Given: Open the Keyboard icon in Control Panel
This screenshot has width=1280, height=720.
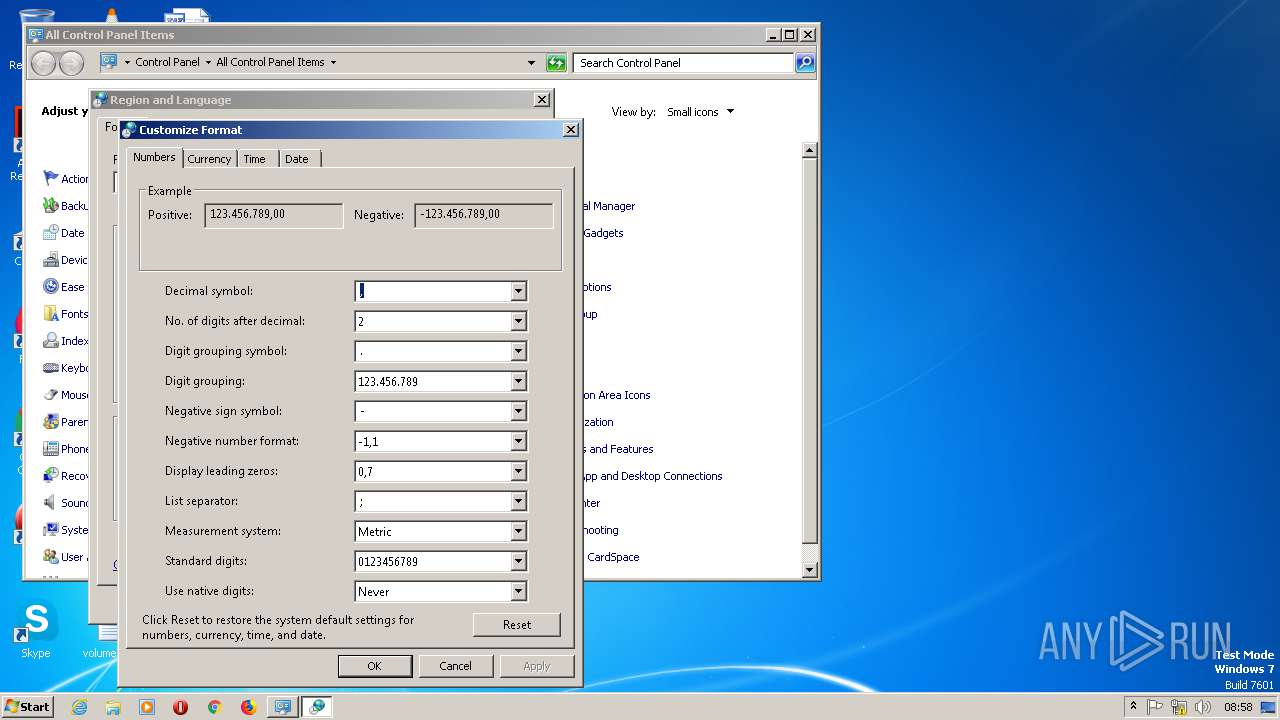Looking at the screenshot, I should (51, 367).
